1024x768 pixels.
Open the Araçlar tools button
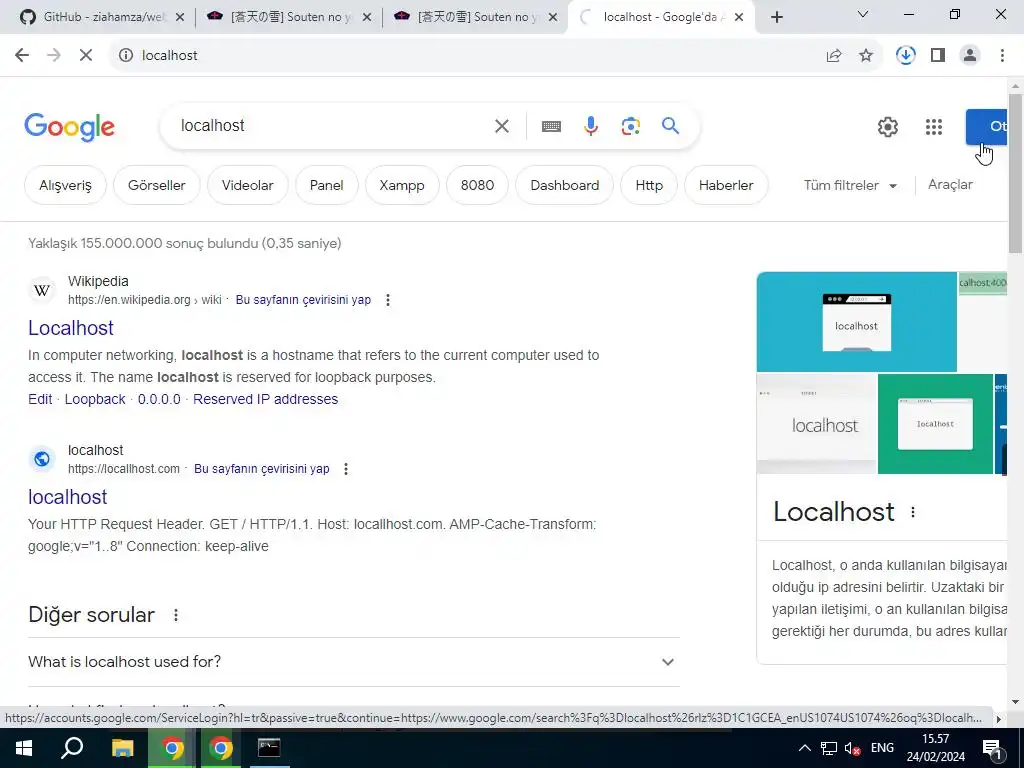(950, 185)
